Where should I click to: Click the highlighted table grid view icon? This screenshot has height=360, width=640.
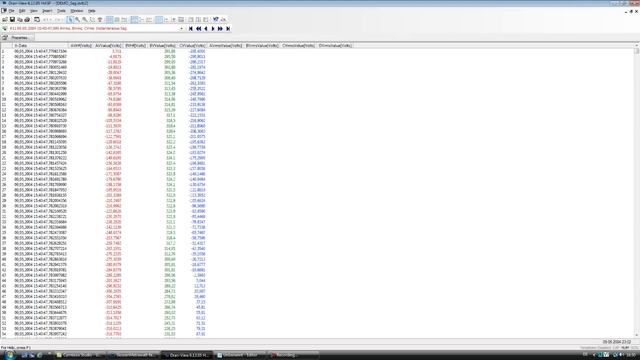tap(109, 20)
